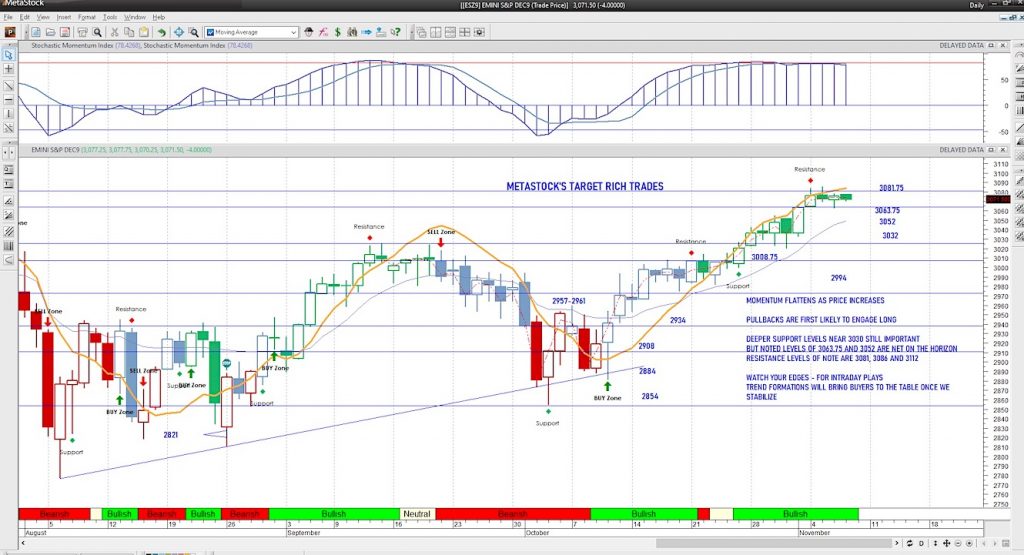The height and width of the screenshot is (555, 1024).
Task: Click the cascade windows icon
Action: click(421, 32)
